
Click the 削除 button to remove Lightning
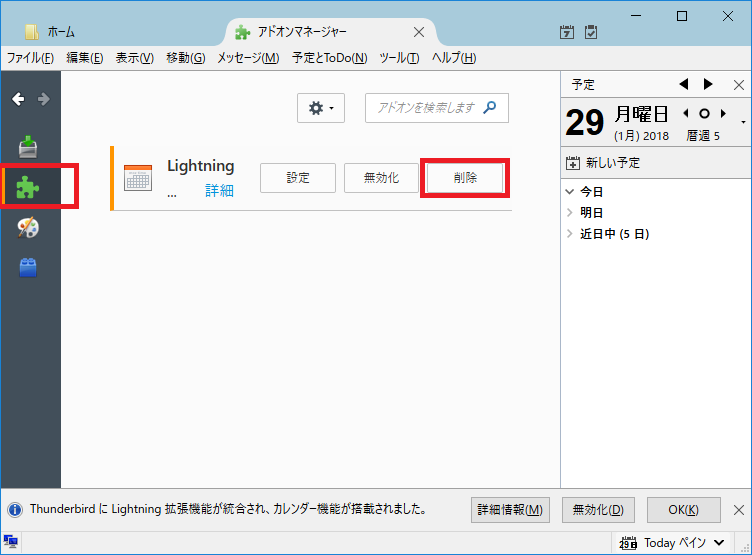(465, 178)
